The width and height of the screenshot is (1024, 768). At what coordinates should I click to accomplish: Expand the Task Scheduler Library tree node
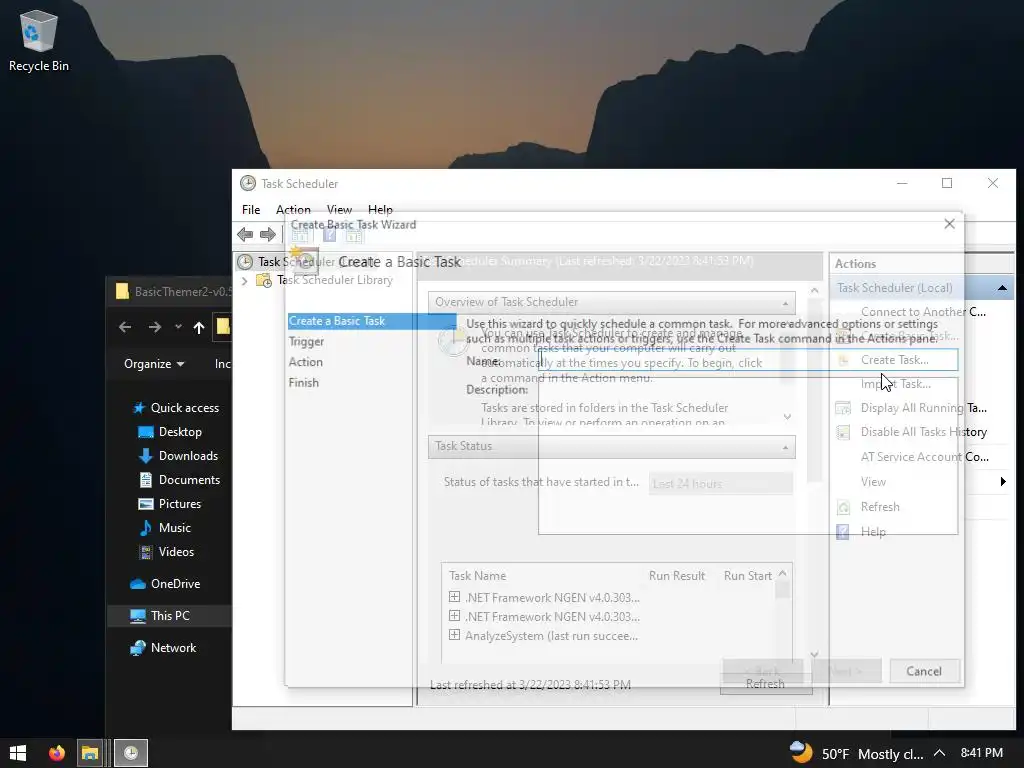point(244,281)
